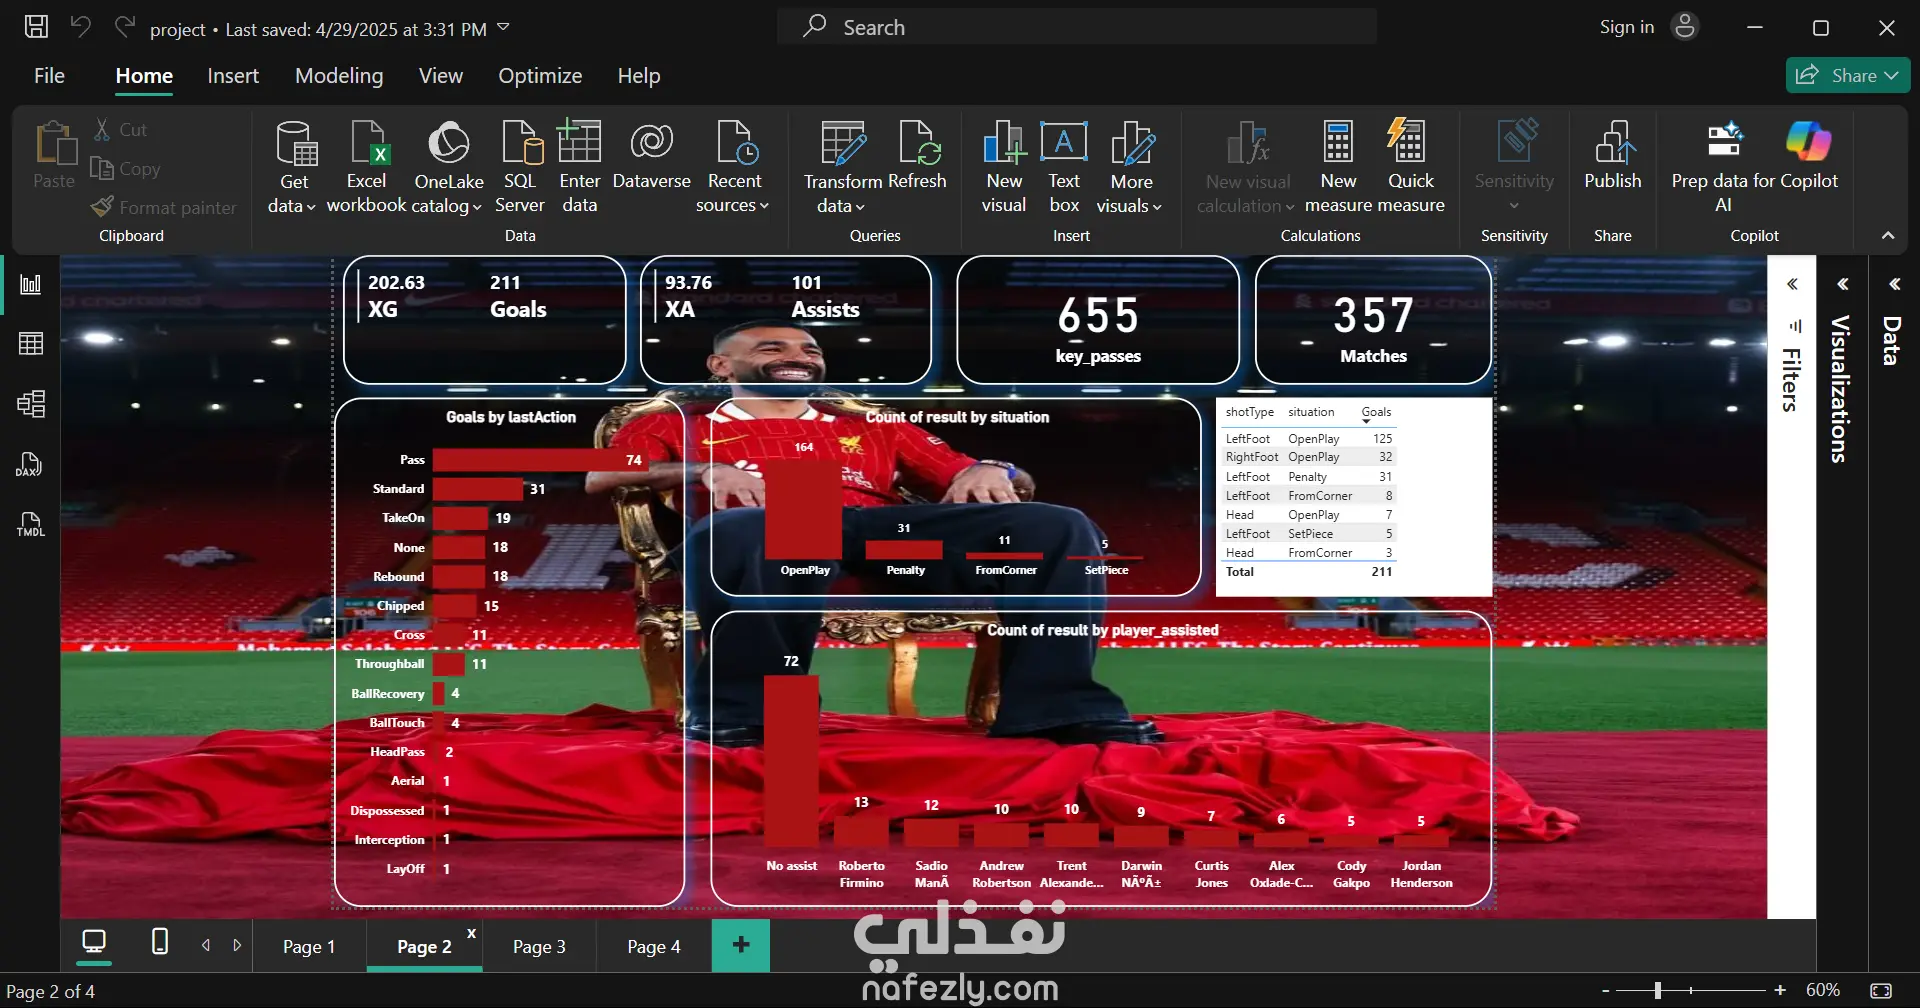Open Transform data editor
This screenshot has height=1008, width=1920.
tap(842, 166)
